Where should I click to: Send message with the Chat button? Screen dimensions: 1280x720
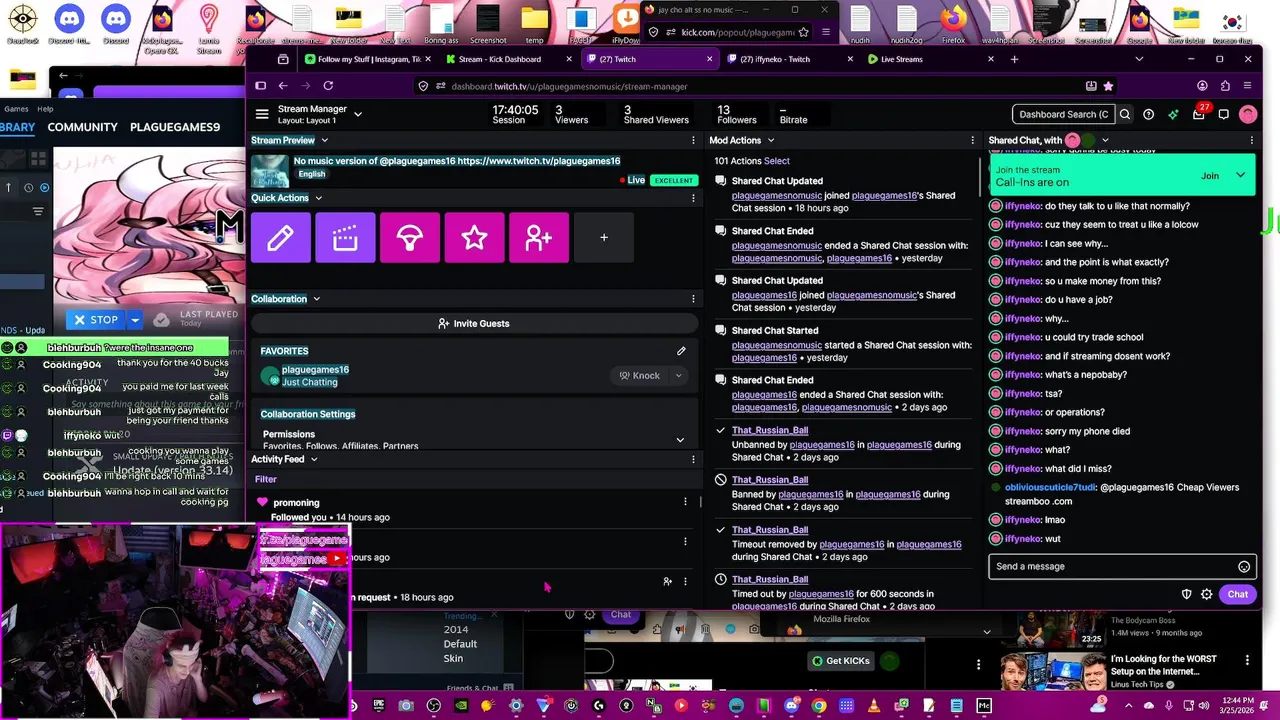[x=1238, y=594]
